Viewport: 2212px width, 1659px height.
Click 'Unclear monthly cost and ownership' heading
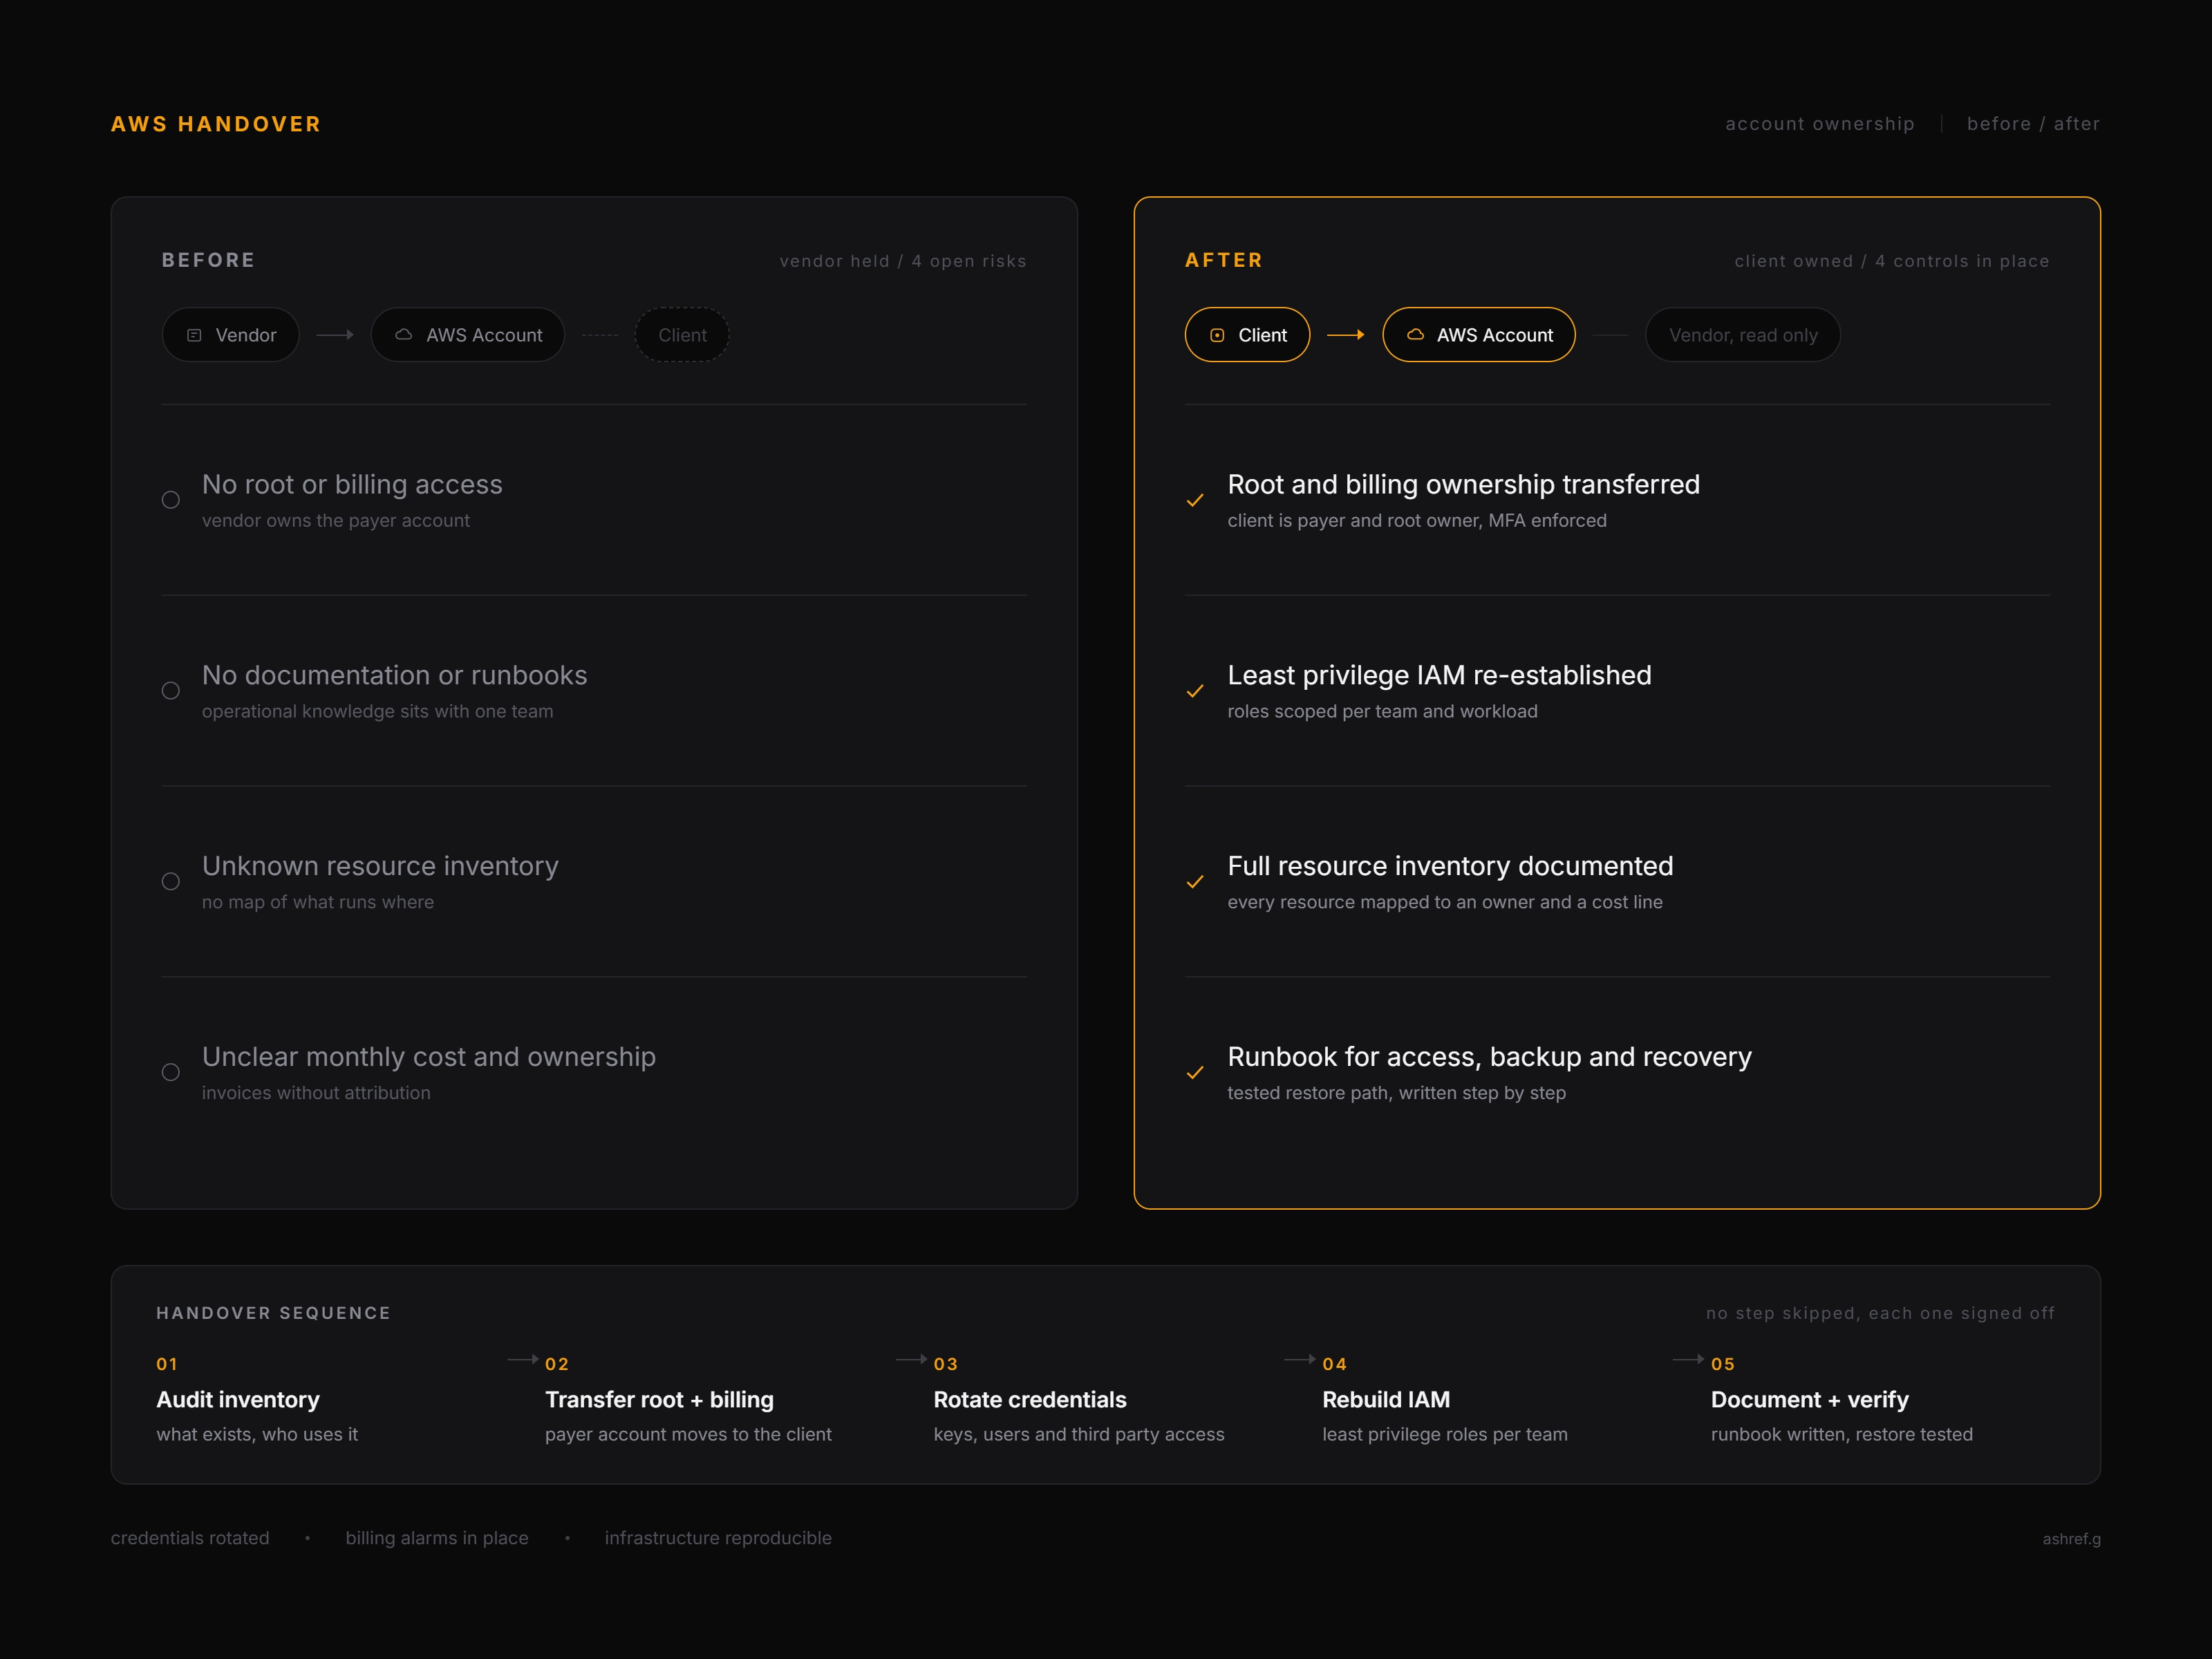pyautogui.click(x=429, y=1057)
